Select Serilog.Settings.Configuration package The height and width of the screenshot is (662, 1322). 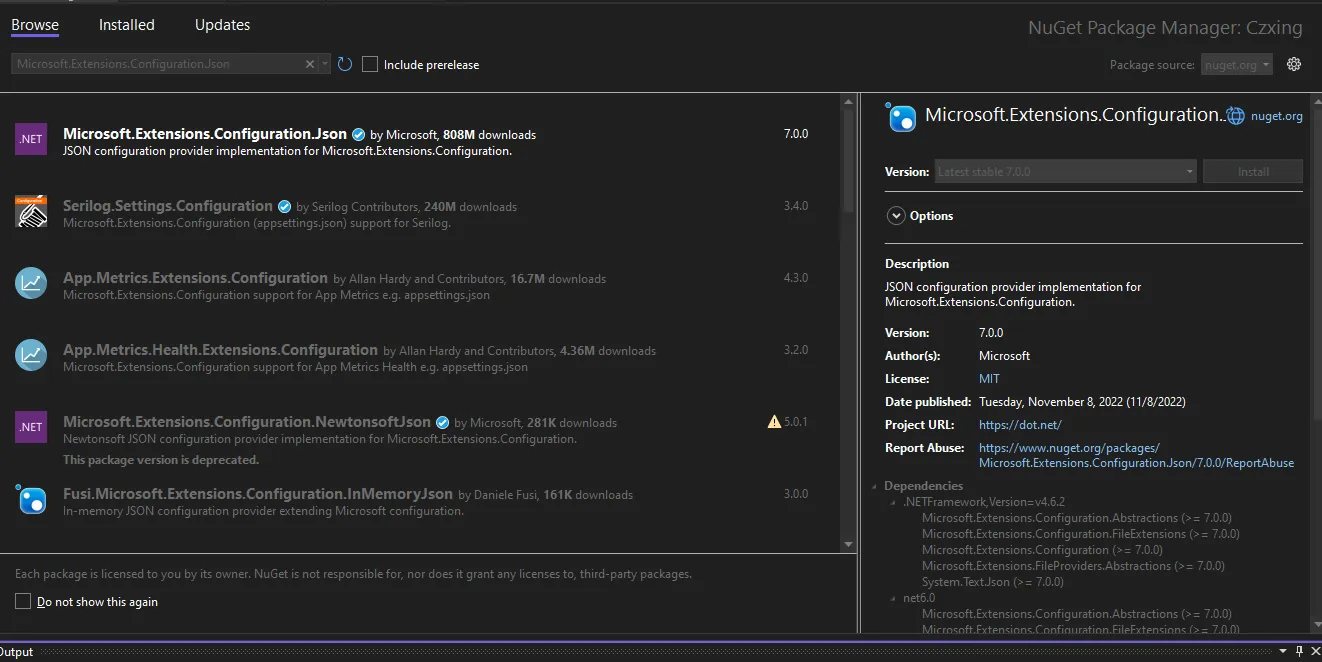click(420, 213)
